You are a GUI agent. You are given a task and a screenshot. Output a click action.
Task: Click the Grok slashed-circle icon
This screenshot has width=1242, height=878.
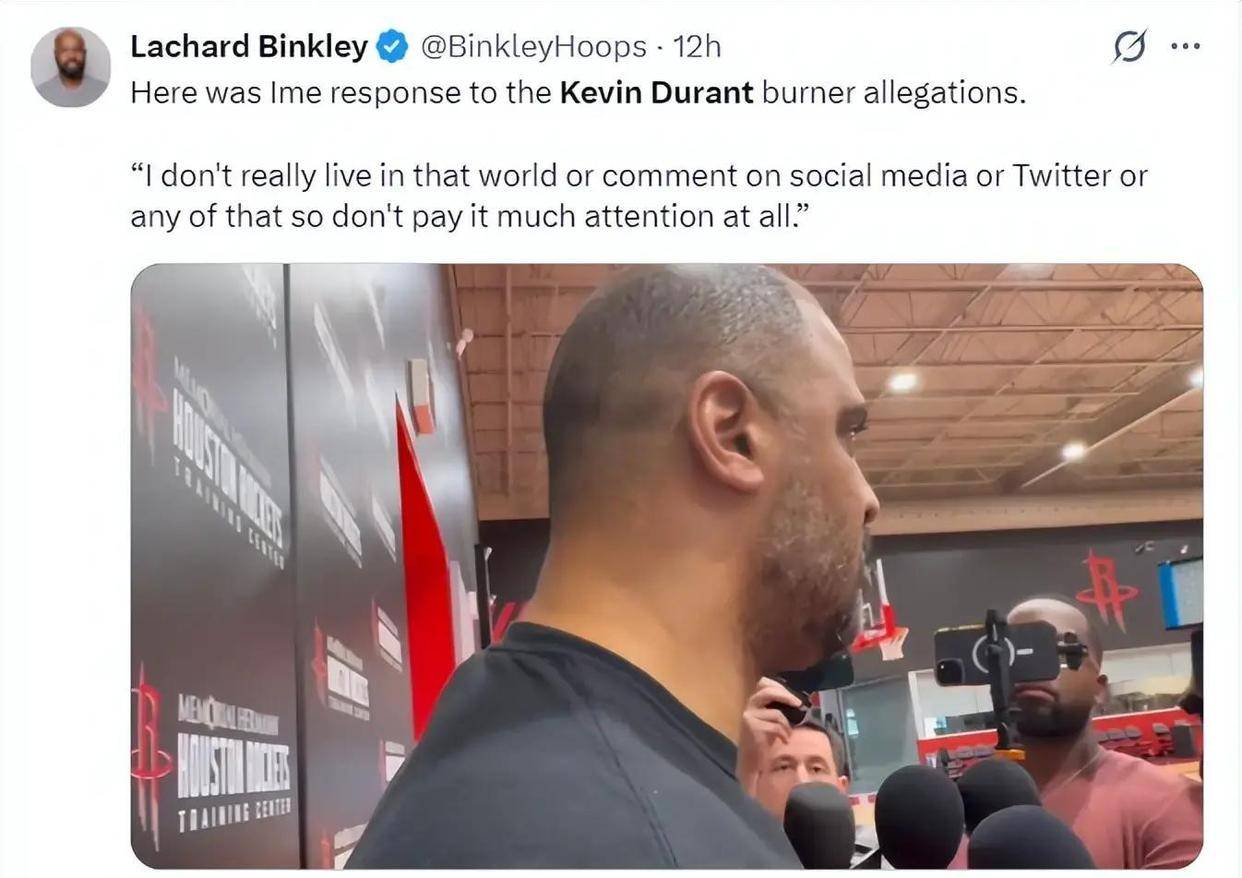[x=1129, y=47]
